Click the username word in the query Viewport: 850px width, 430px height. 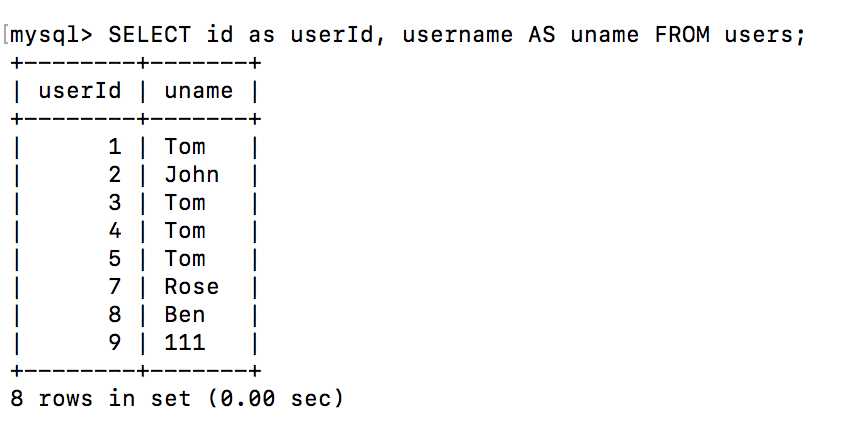pos(460,34)
